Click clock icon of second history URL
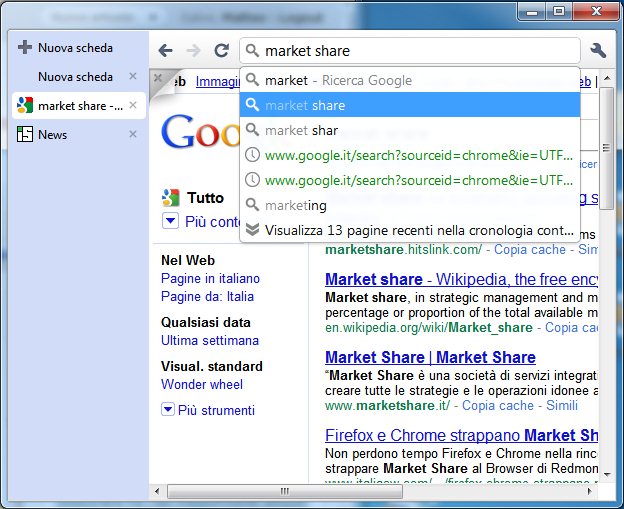 pyautogui.click(x=252, y=180)
